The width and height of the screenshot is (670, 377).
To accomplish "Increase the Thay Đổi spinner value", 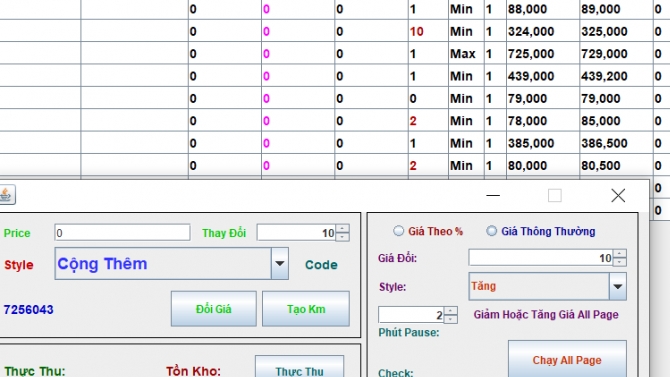I will tap(342, 229).
